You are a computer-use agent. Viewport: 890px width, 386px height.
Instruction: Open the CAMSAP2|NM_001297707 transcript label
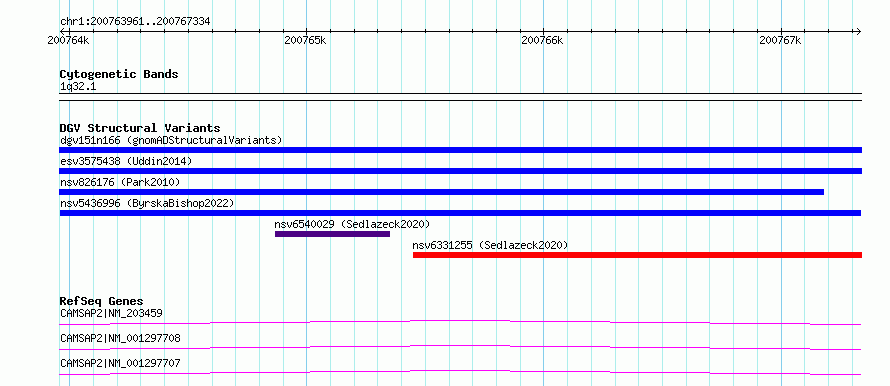120,363
